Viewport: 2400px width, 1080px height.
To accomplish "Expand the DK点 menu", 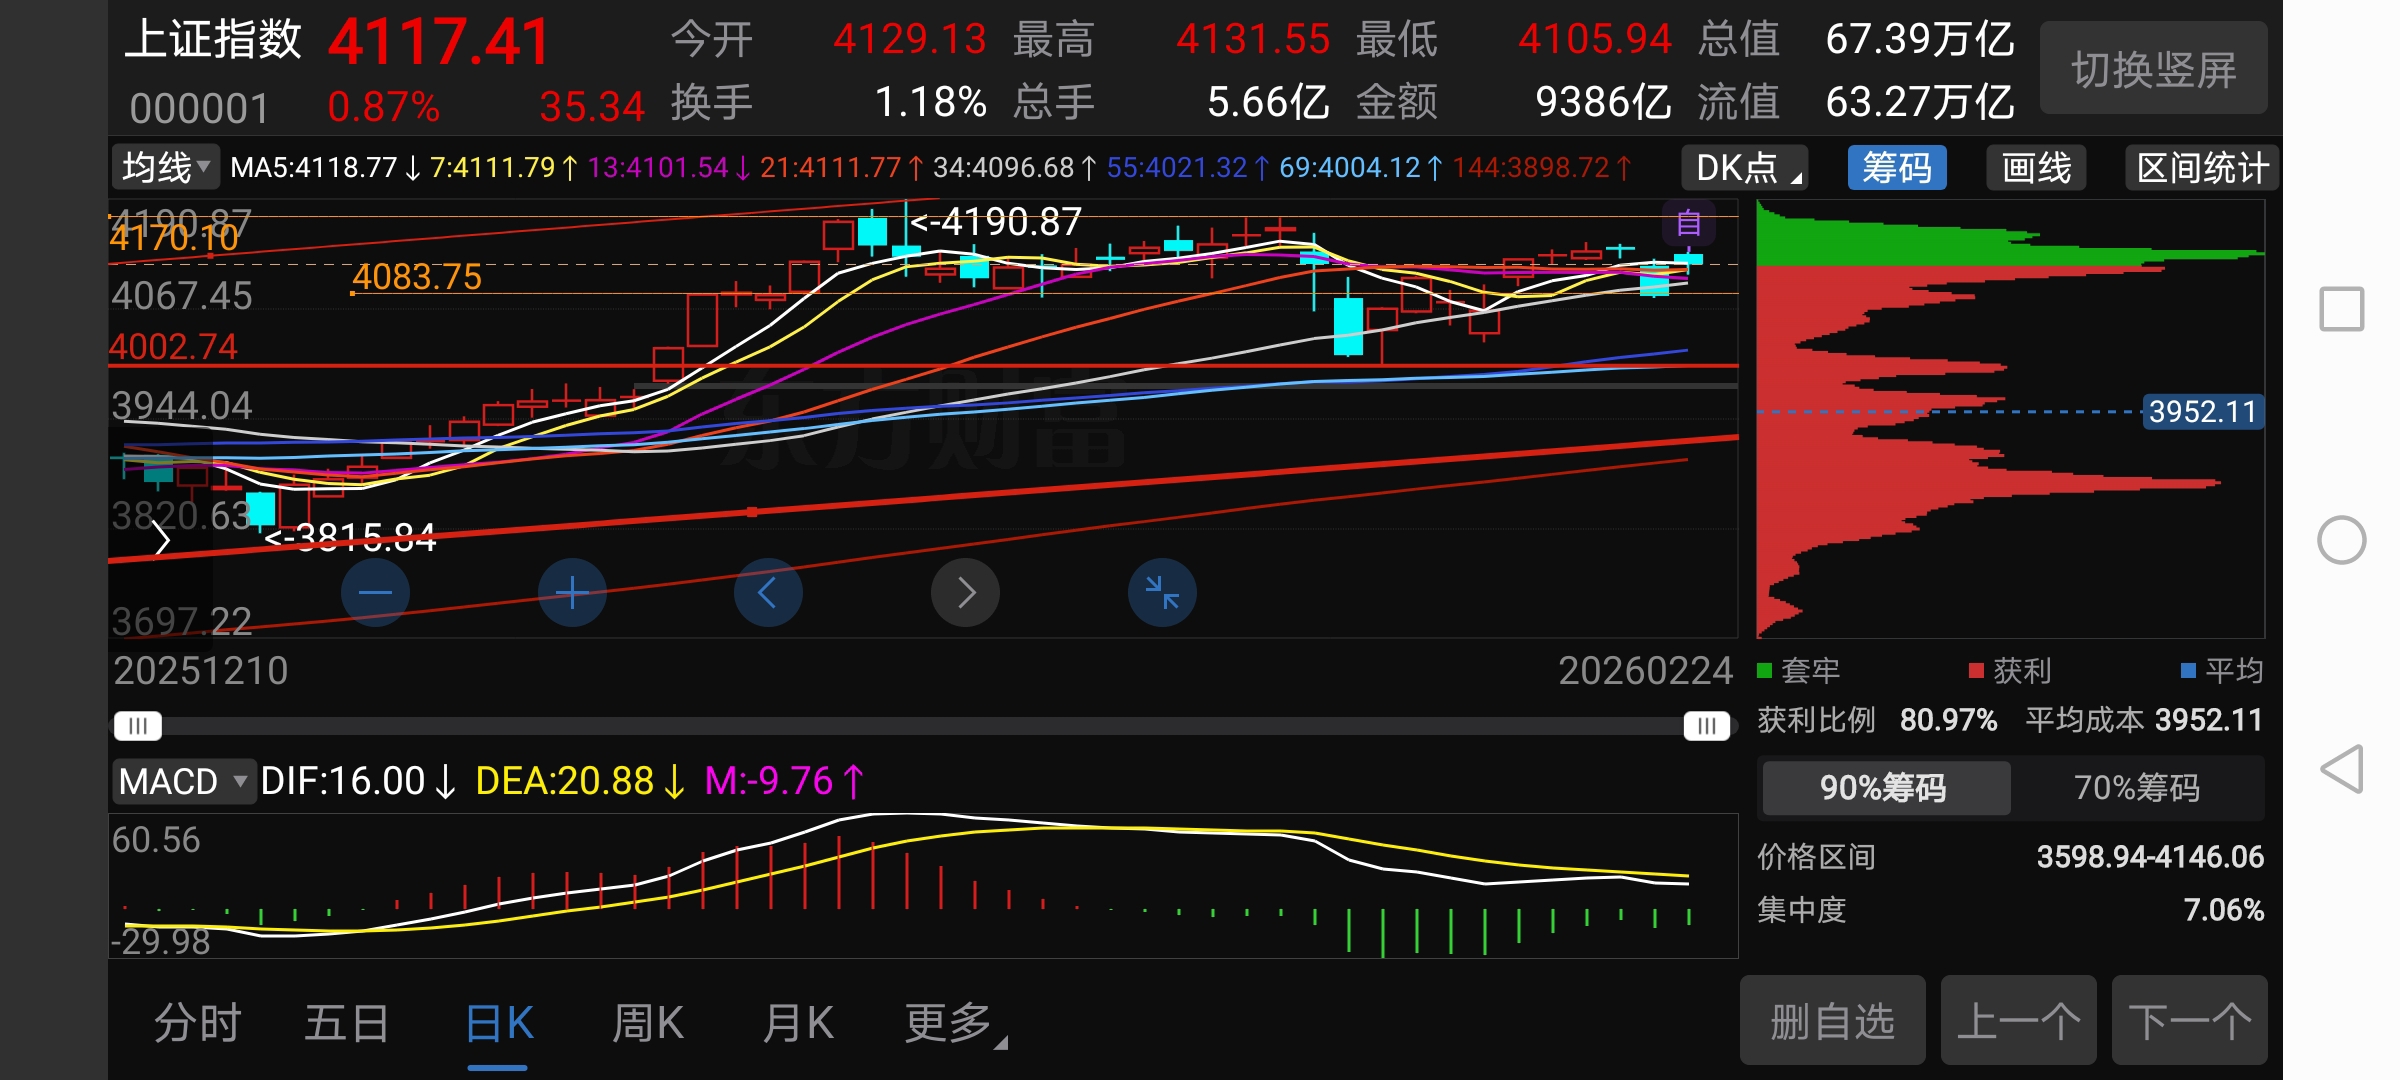I will click(1746, 168).
